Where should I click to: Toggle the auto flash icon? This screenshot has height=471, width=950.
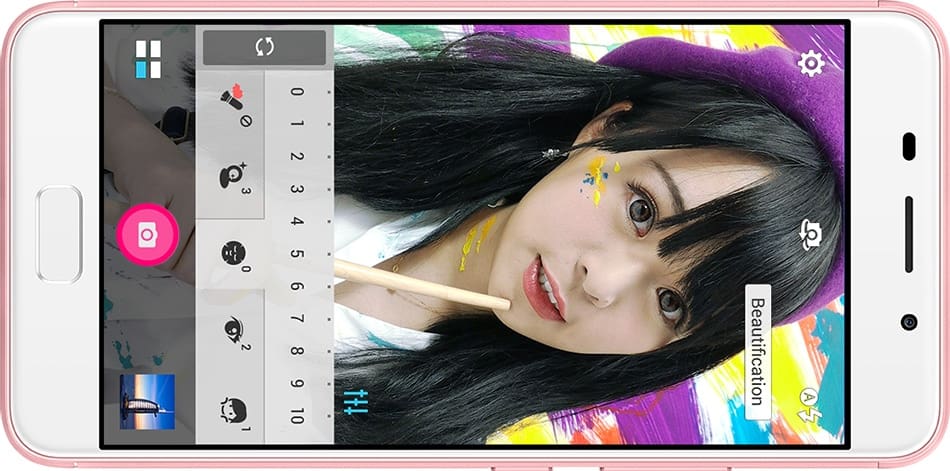[x=810, y=405]
